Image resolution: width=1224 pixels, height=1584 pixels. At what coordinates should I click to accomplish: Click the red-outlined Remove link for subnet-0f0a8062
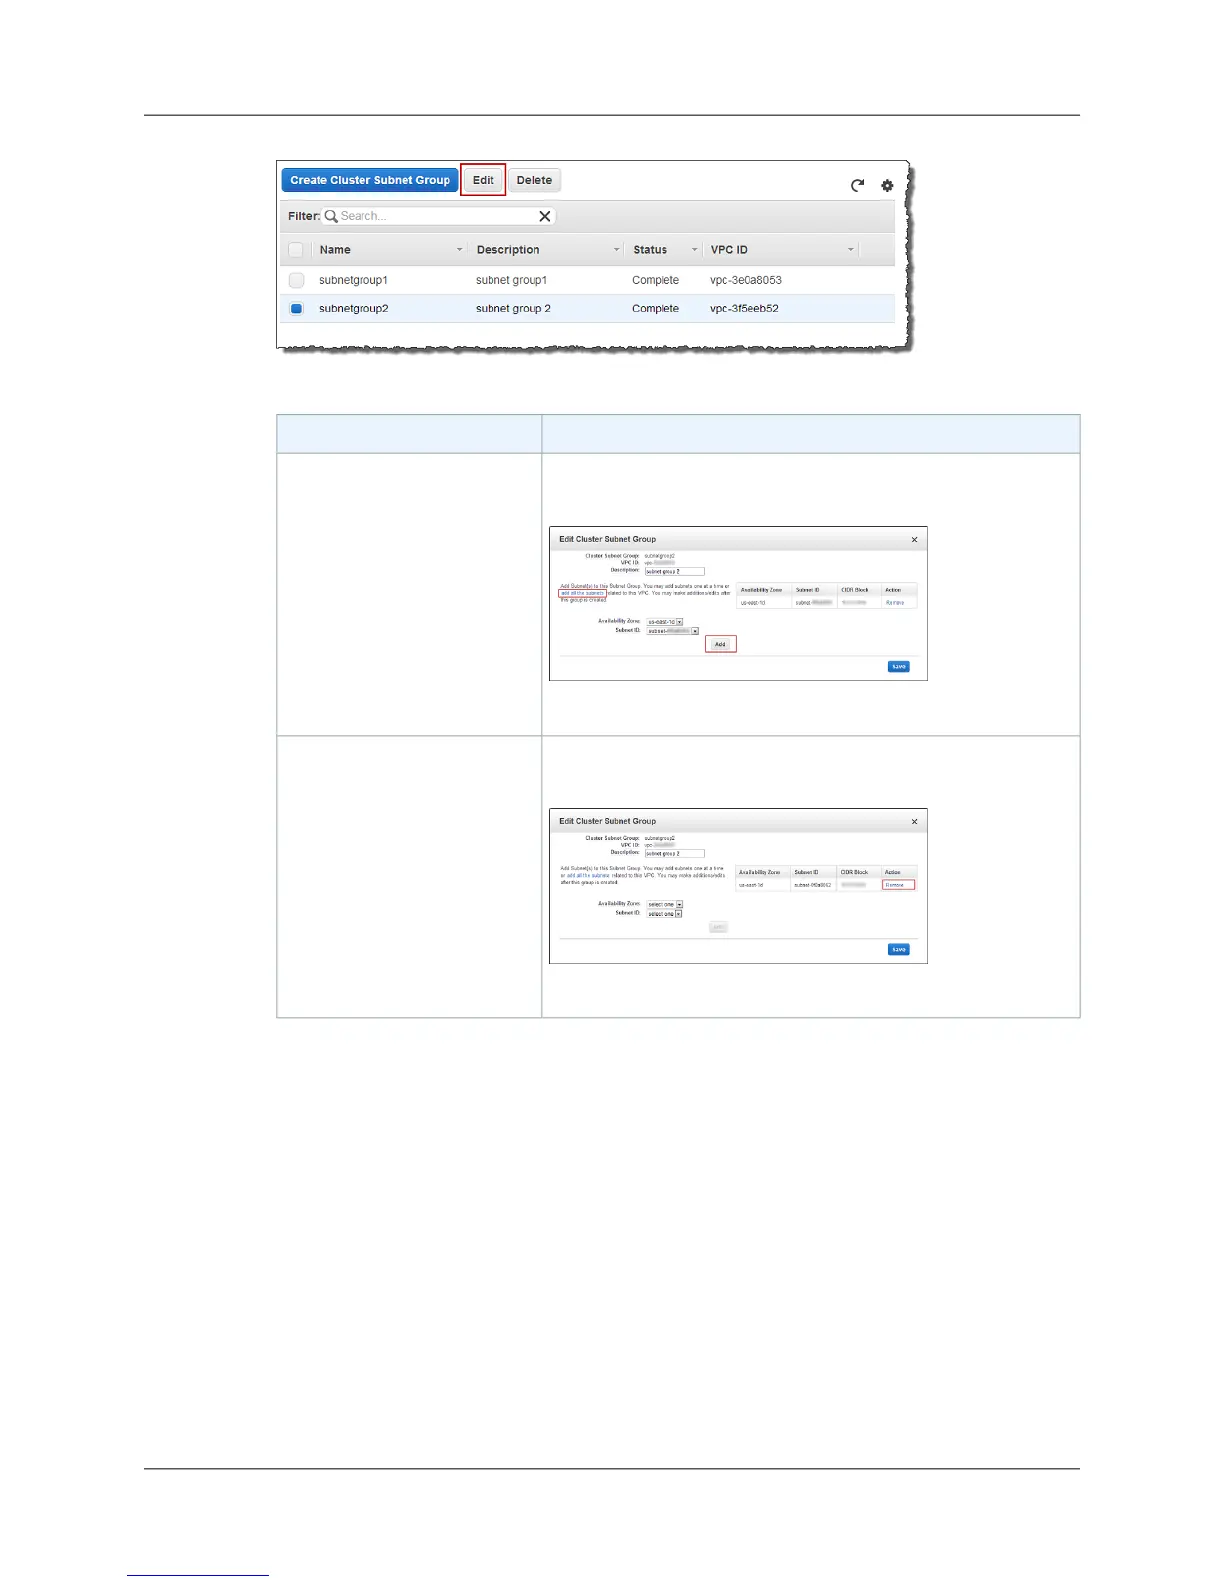(895, 885)
